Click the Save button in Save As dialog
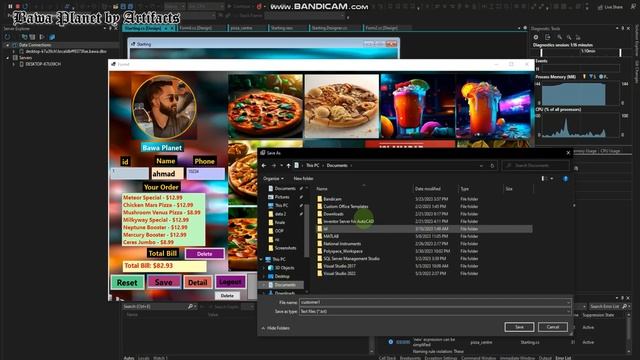The image size is (640, 360). tap(519, 327)
